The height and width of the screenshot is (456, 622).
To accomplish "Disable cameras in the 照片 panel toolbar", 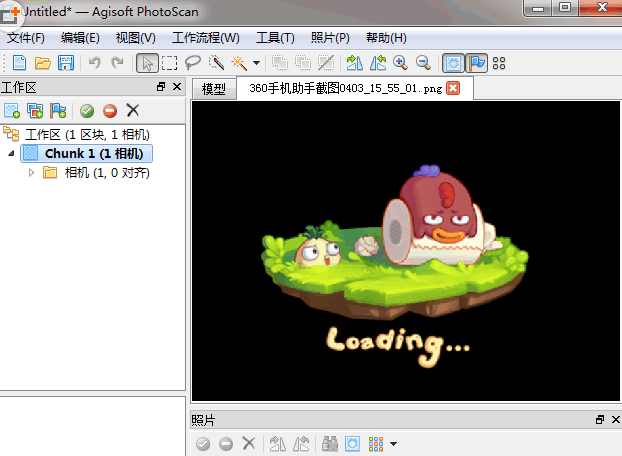I will click(226, 444).
